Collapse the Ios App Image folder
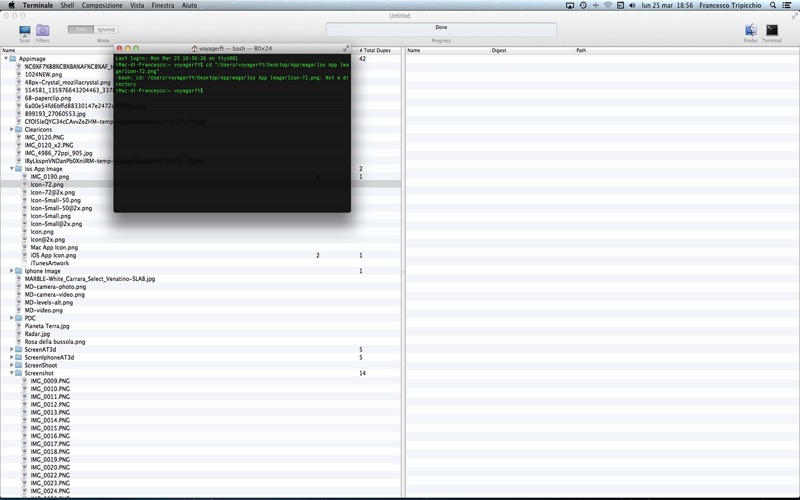Image resolution: width=800 pixels, height=500 pixels. [x=11, y=169]
